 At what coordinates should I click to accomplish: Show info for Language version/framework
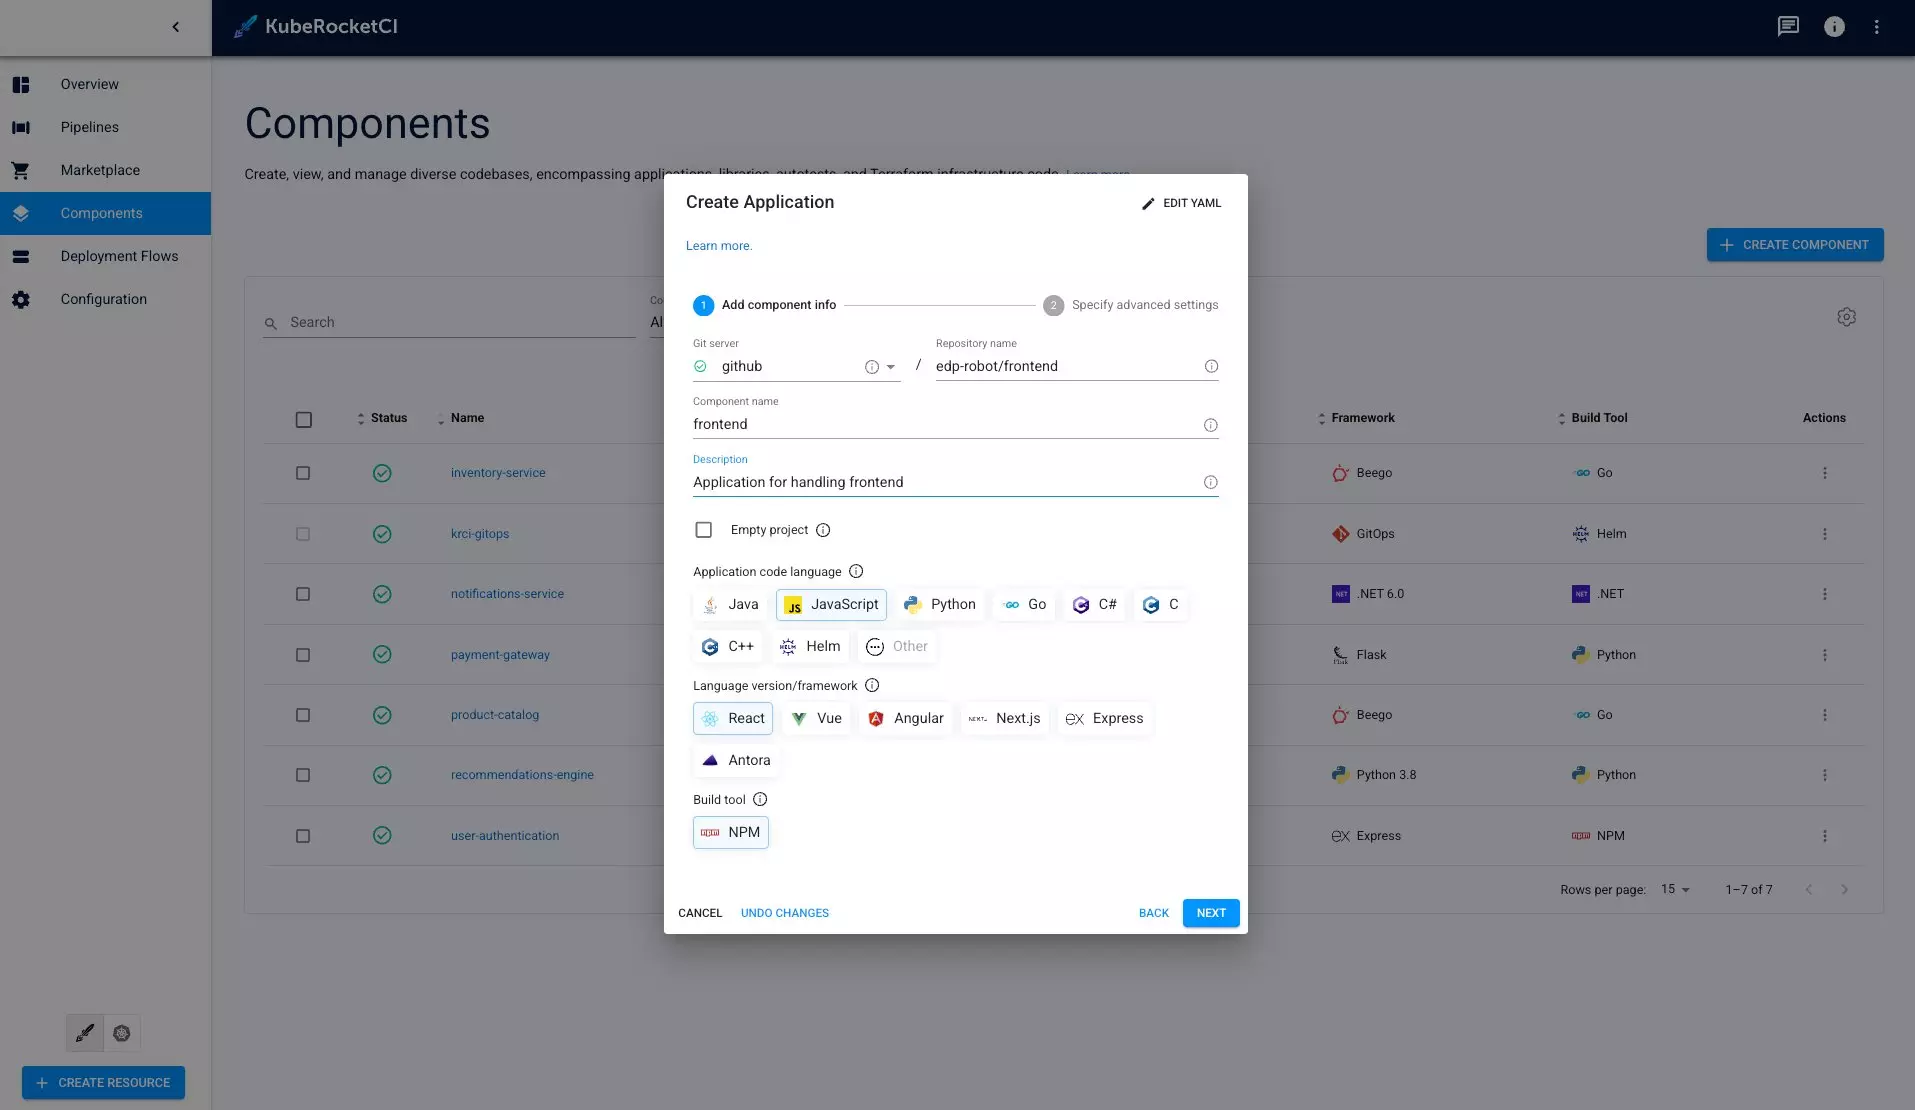(x=872, y=685)
